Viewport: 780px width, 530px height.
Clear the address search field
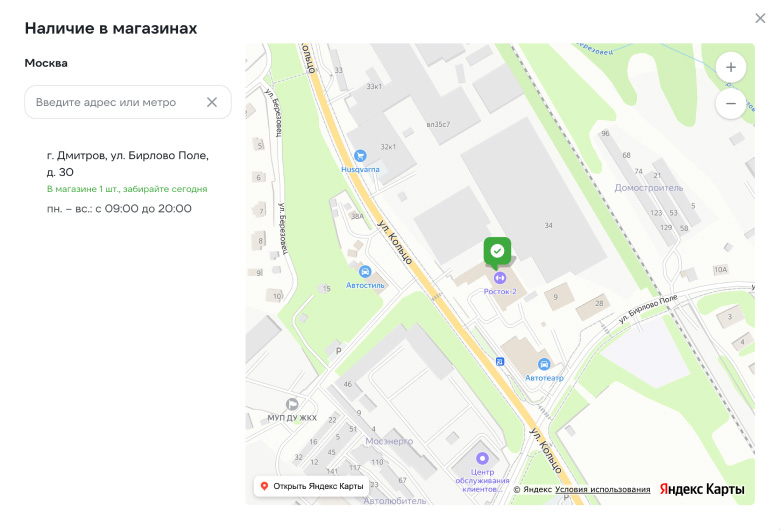(212, 102)
